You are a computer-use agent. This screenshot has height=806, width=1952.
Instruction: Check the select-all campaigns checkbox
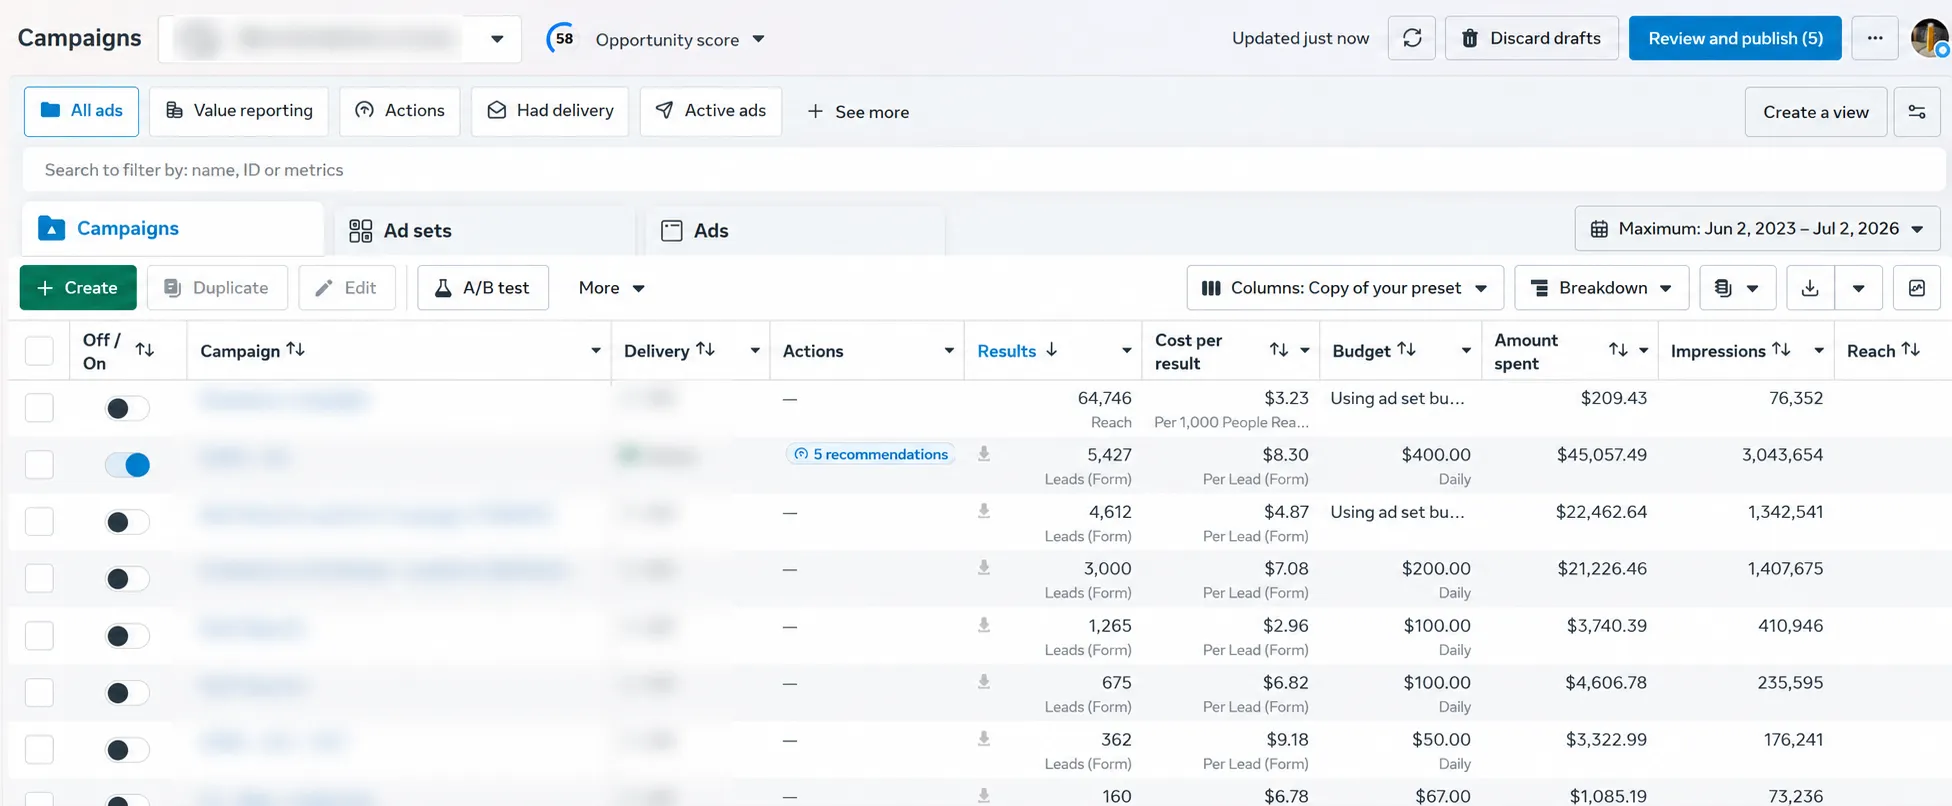click(x=39, y=351)
